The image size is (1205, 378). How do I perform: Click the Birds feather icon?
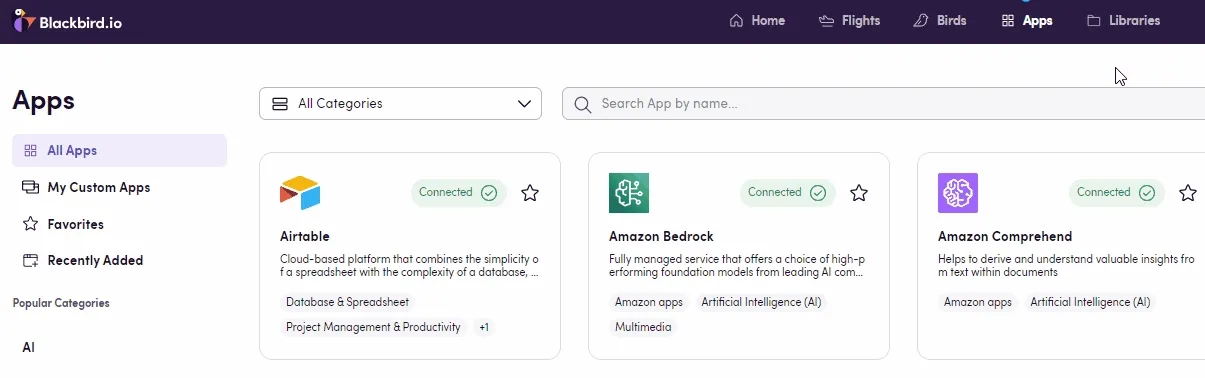click(x=921, y=20)
